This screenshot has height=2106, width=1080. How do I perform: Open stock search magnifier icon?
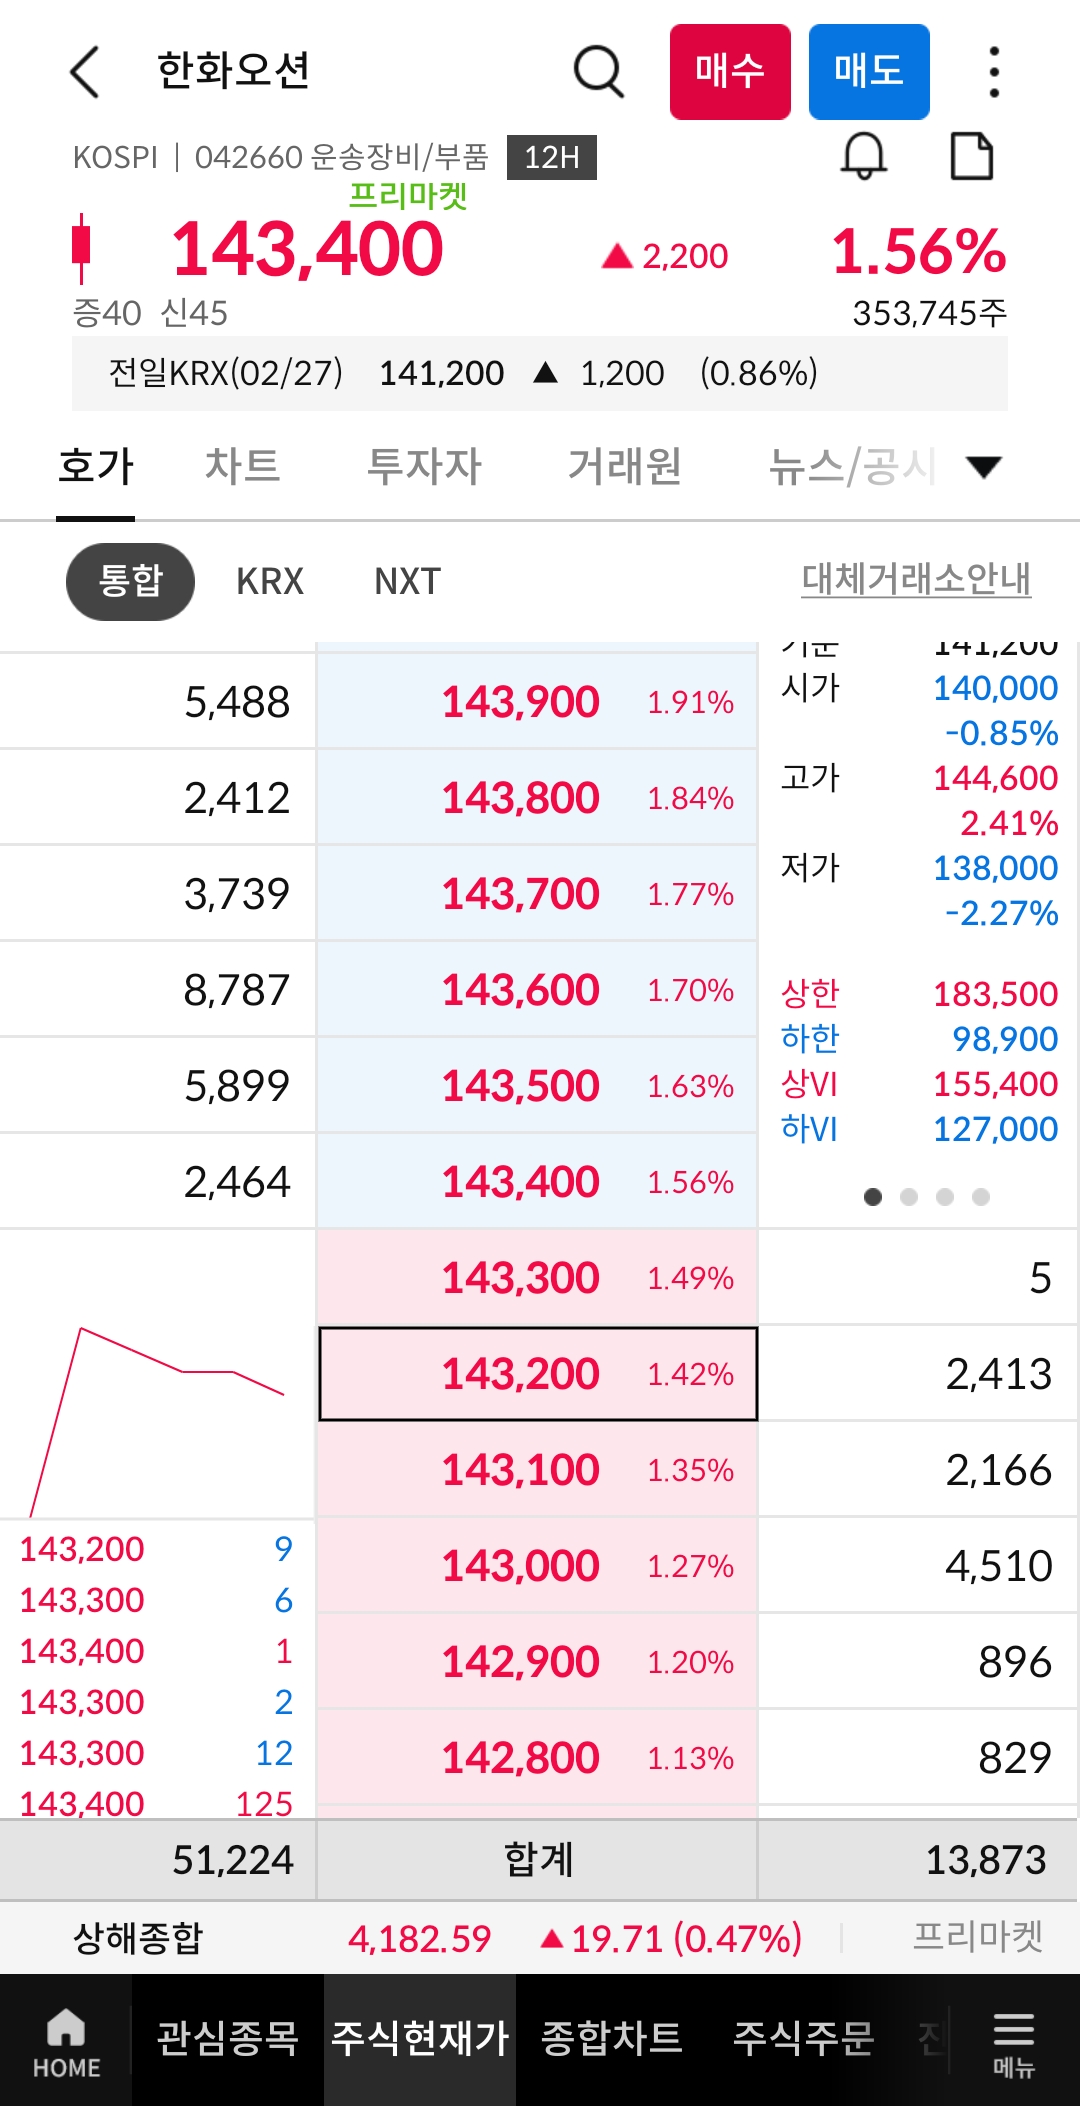pos(598,72)
